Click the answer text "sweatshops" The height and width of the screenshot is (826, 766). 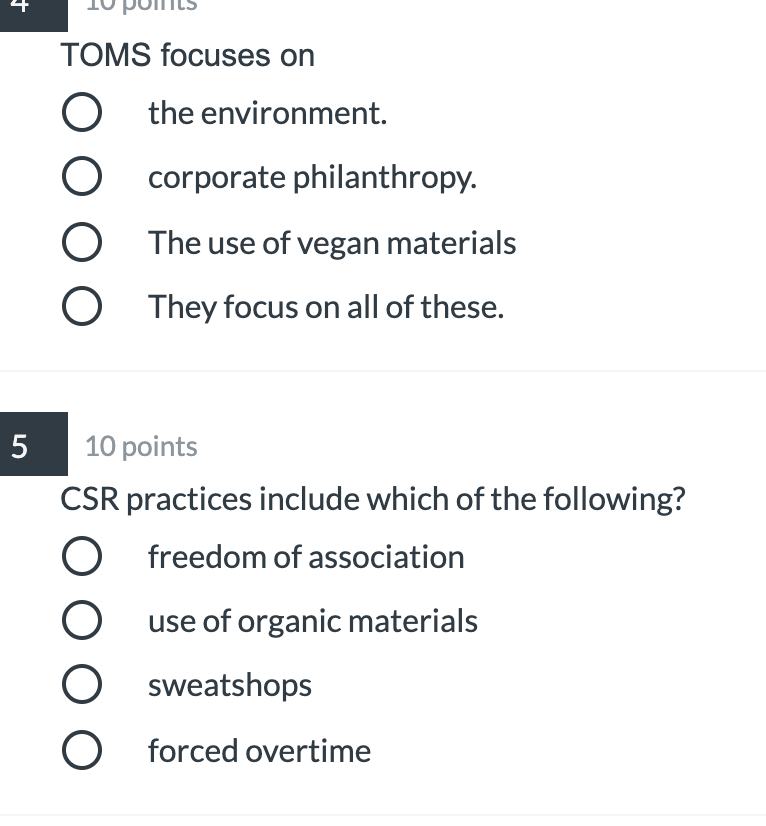click(230, 684)
